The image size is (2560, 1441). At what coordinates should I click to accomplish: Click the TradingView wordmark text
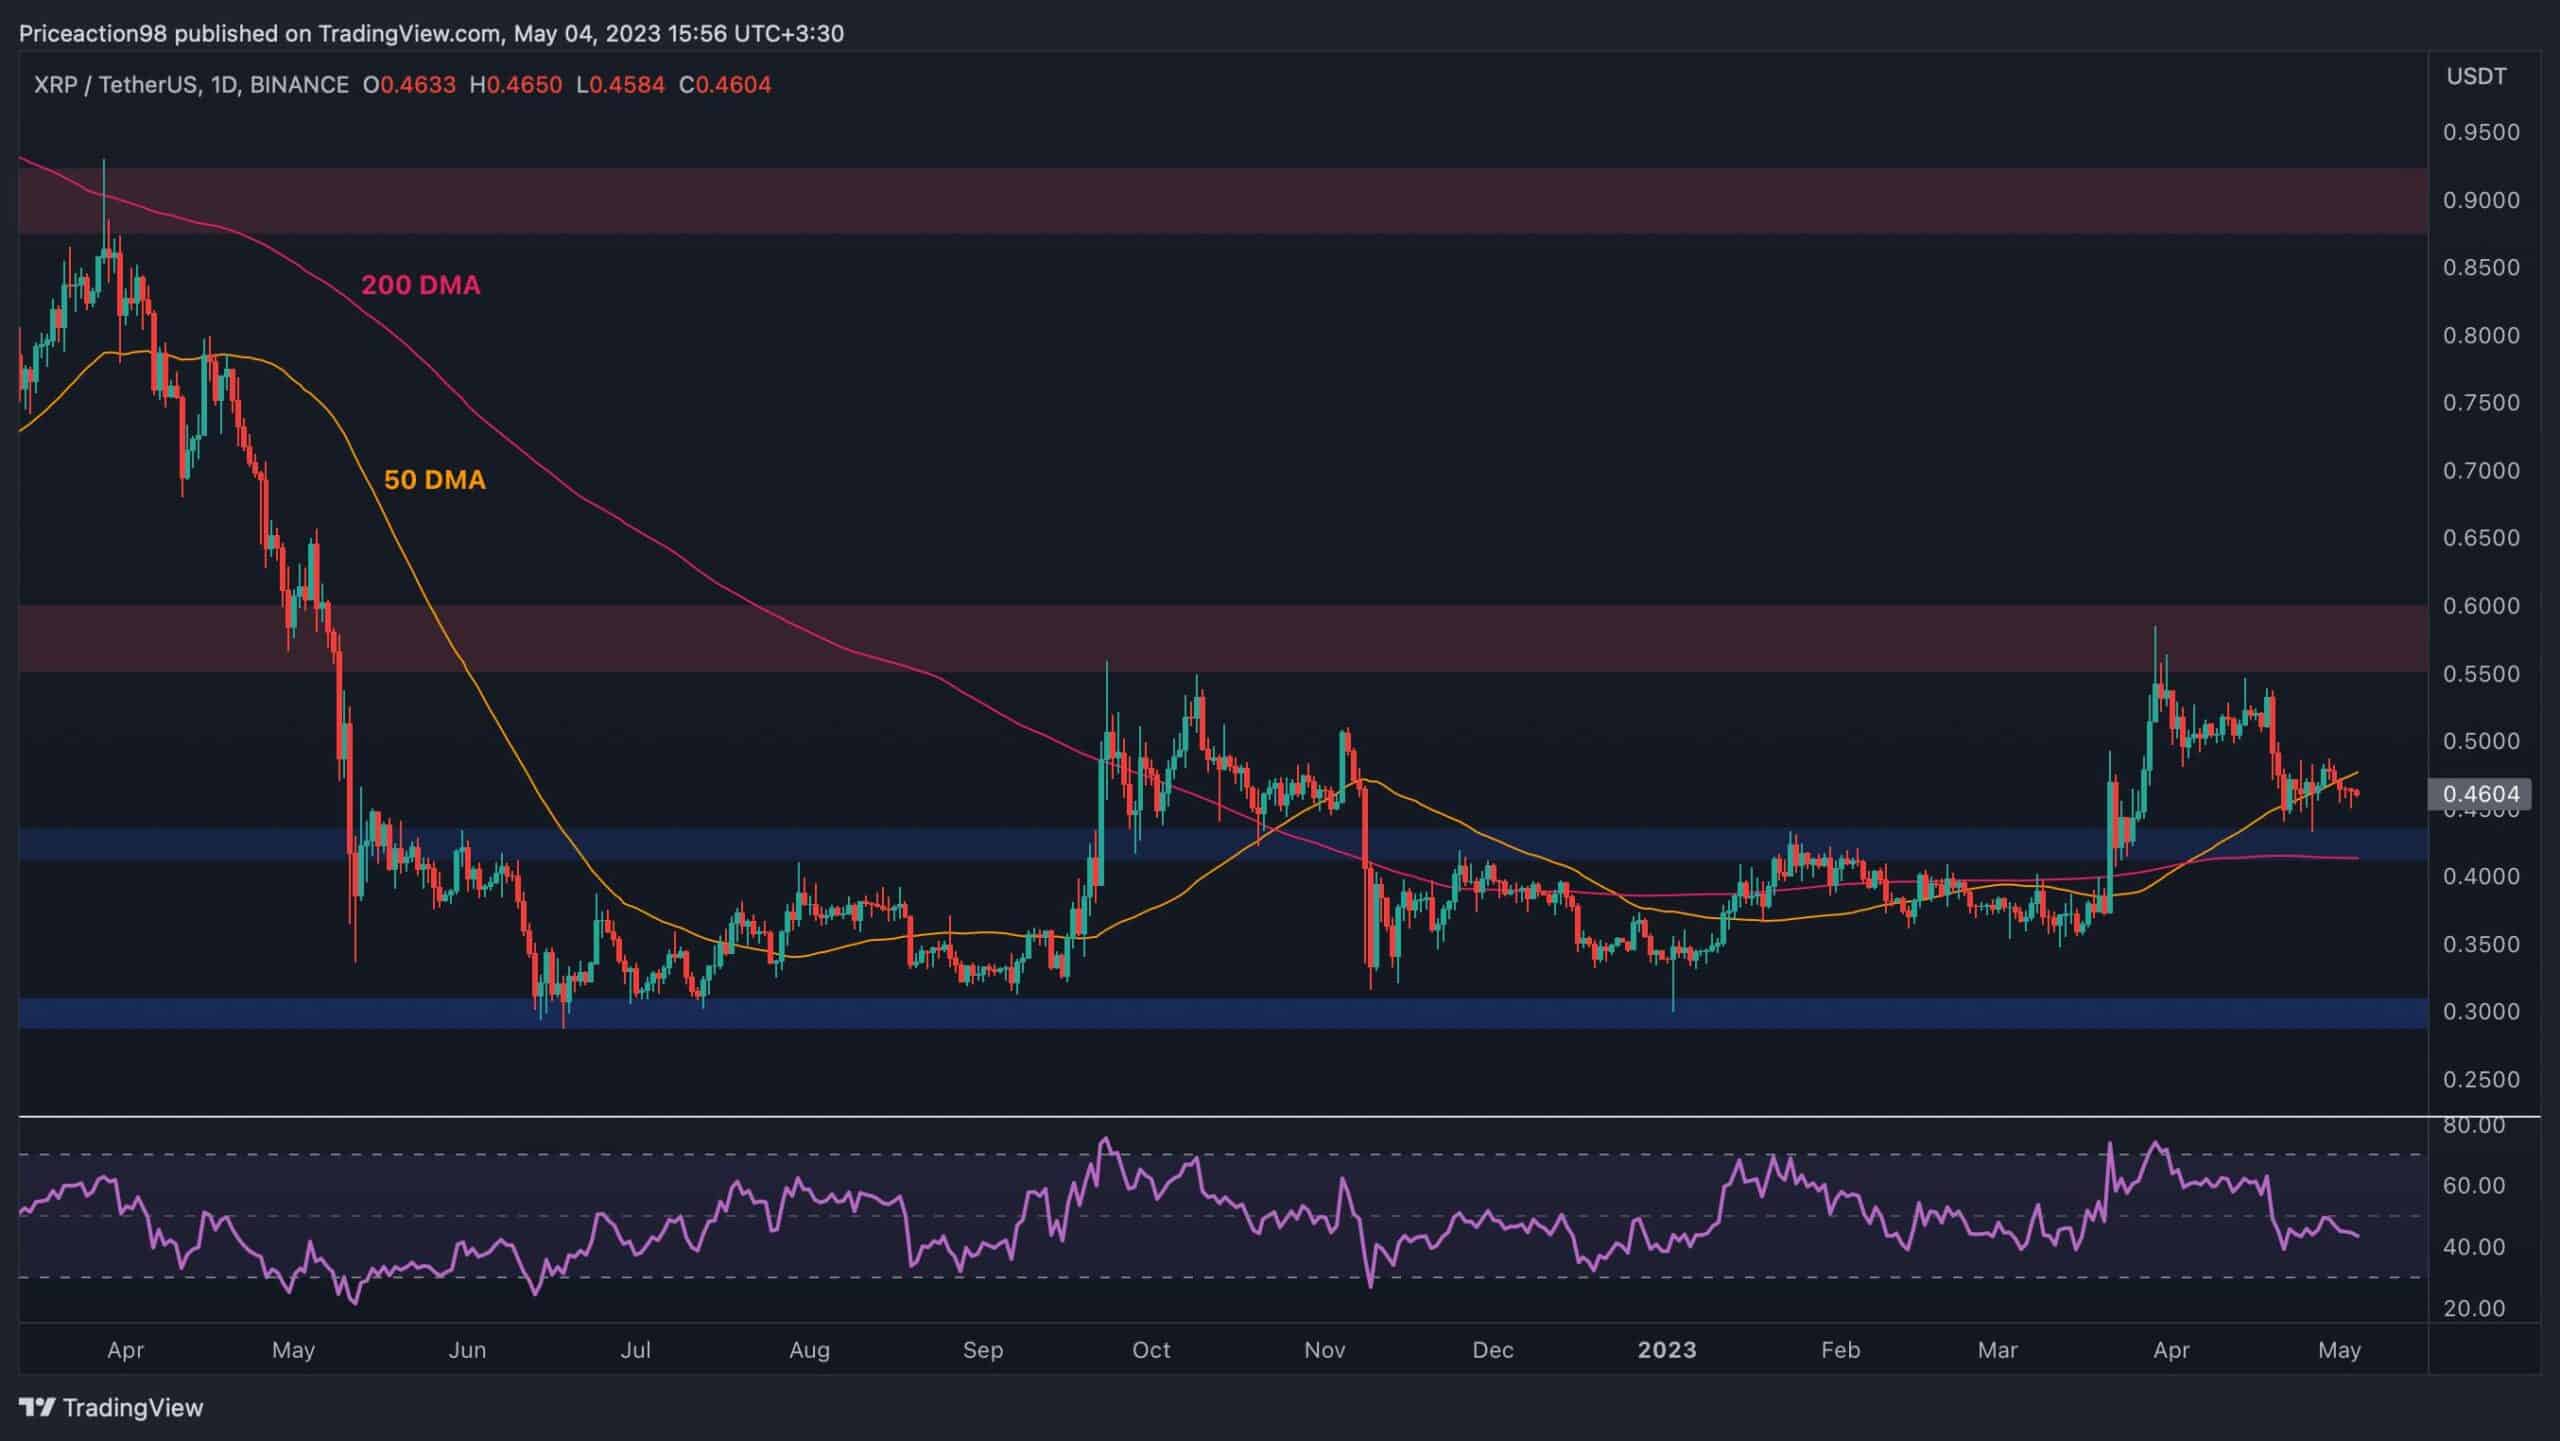point(133,1408)
